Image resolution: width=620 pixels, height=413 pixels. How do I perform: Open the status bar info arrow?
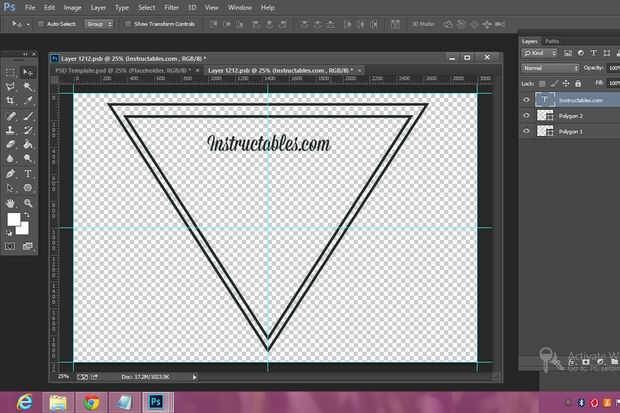194,377
